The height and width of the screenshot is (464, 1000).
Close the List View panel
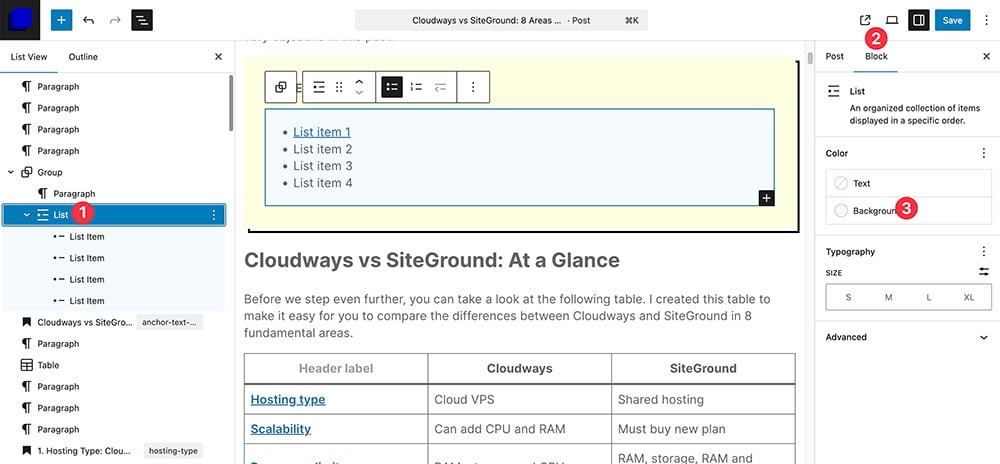coord(218,57)
